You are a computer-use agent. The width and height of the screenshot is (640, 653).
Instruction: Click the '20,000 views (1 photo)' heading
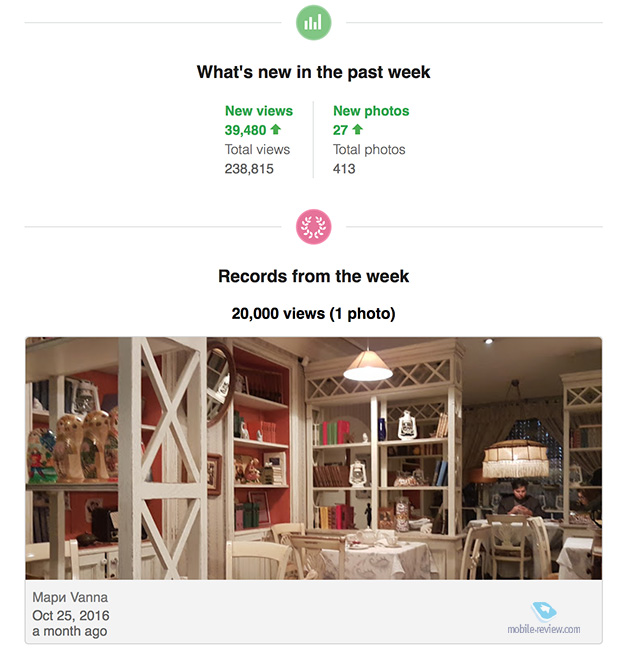314,314
